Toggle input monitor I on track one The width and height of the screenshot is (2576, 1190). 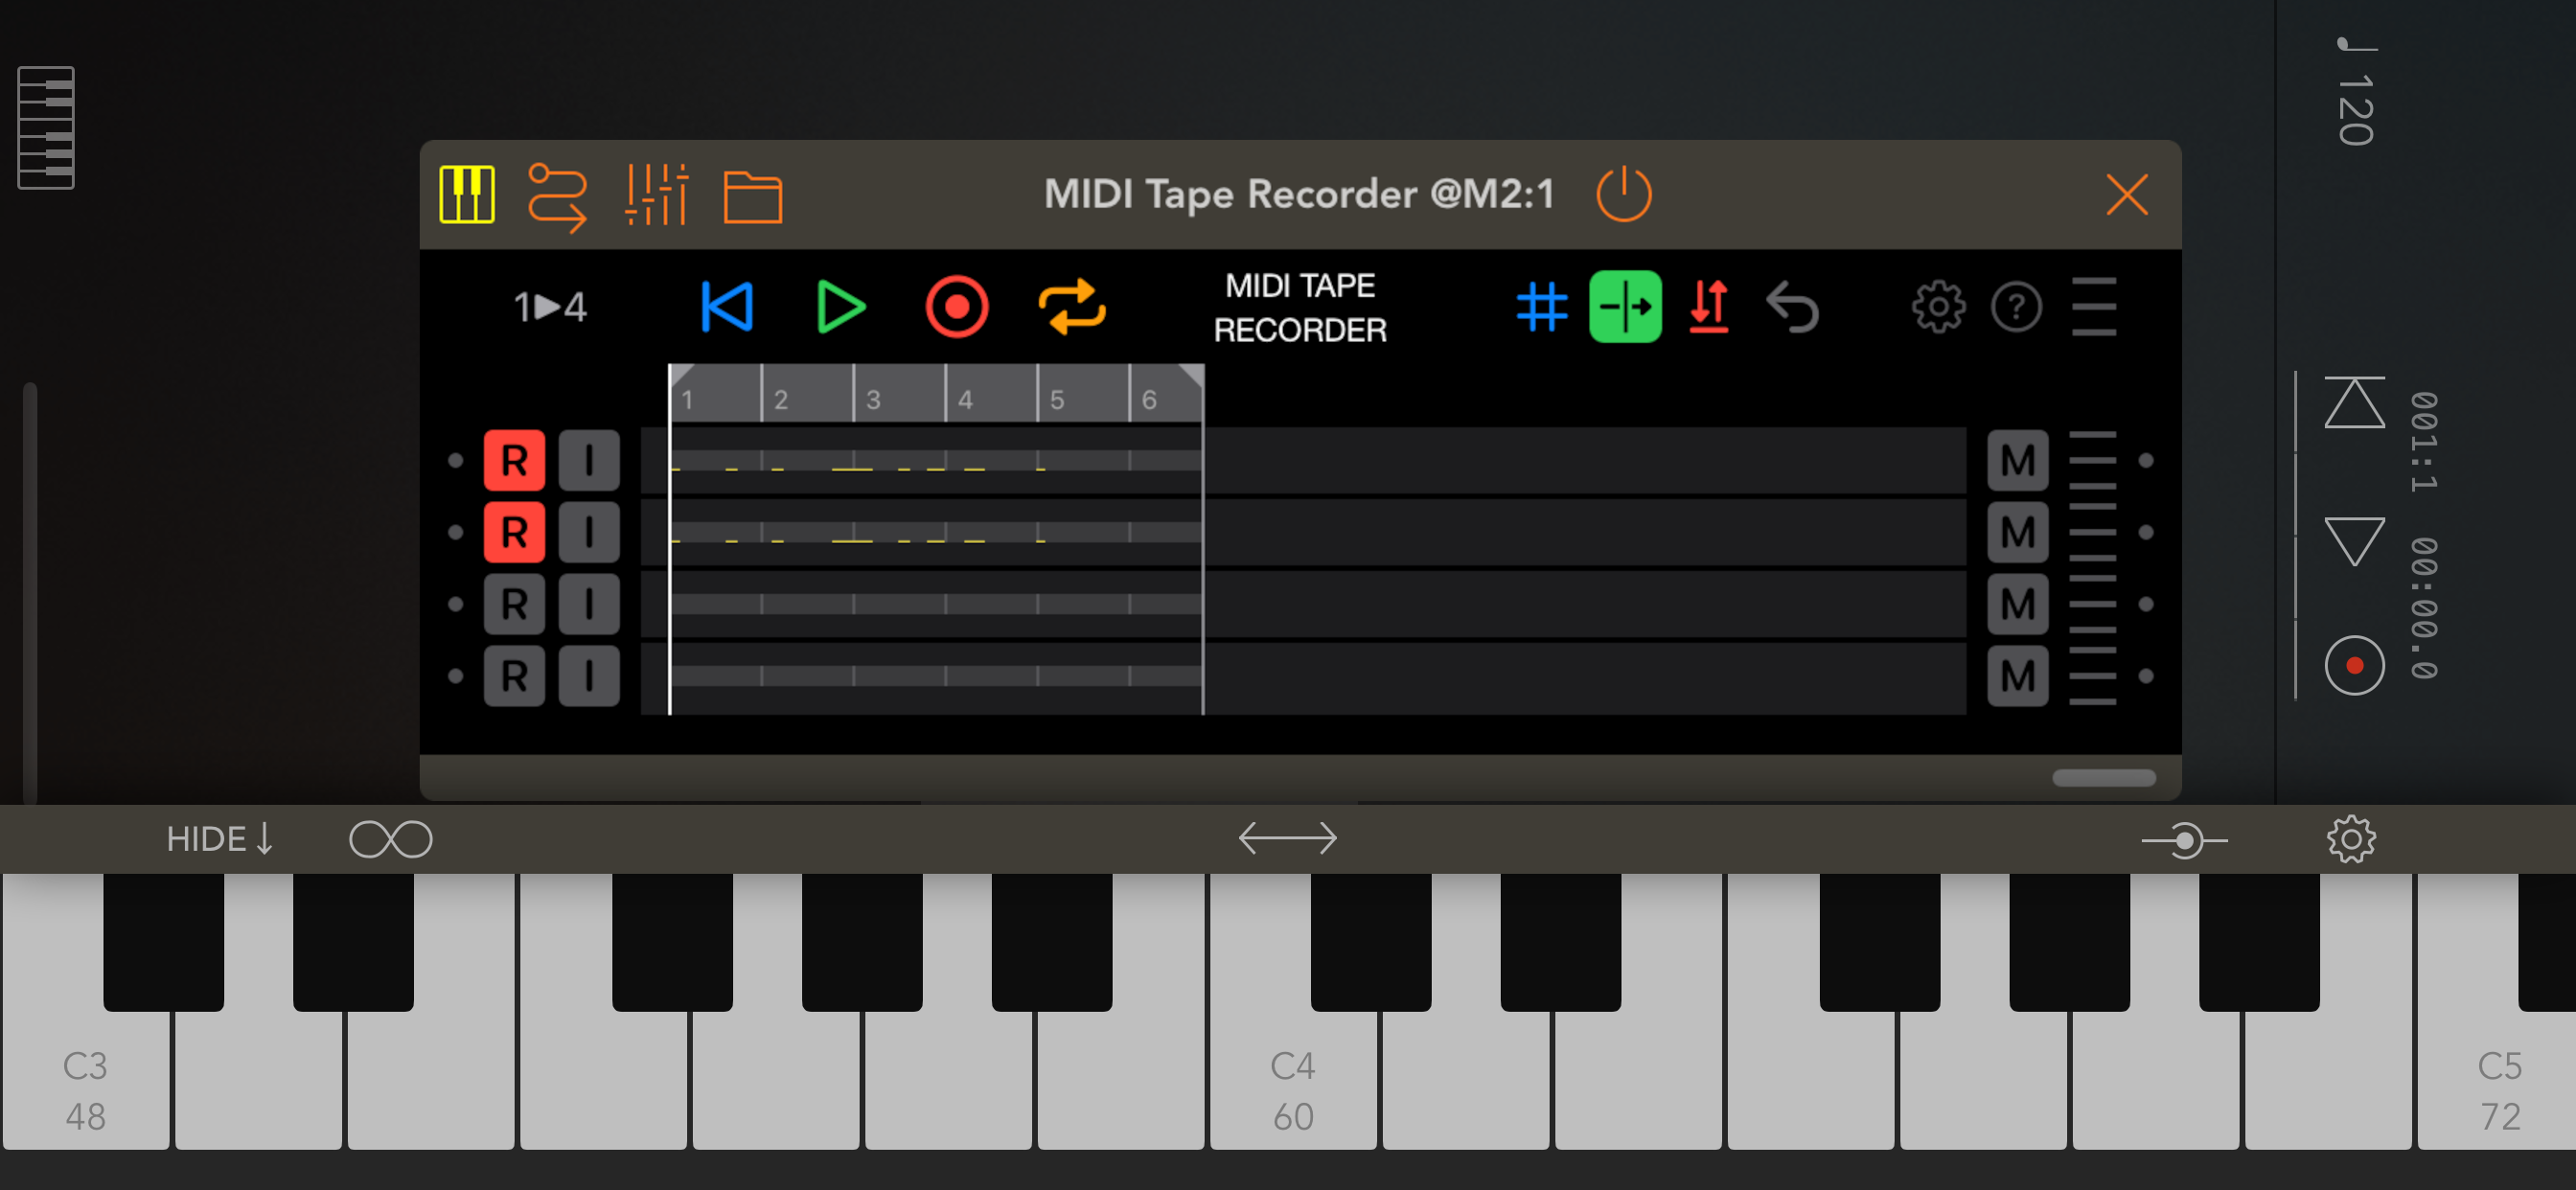point(589,460)
